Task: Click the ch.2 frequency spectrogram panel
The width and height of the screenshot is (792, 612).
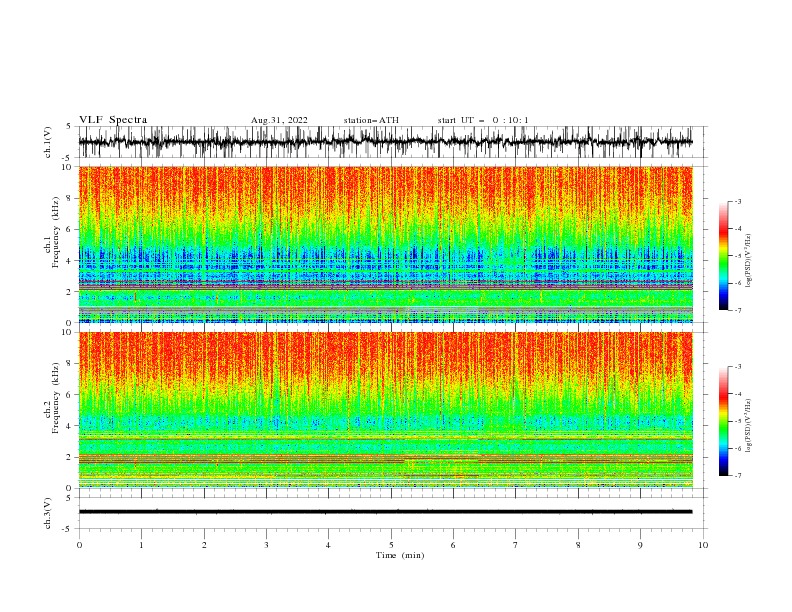Action: [x=385, y=410]
